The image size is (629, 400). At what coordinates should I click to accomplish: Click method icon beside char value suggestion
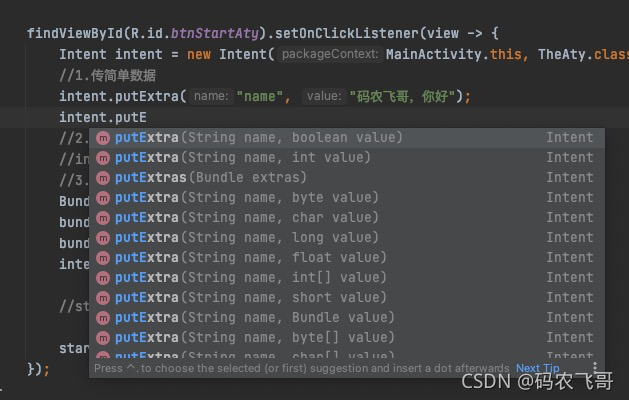[x=103, y=218]
